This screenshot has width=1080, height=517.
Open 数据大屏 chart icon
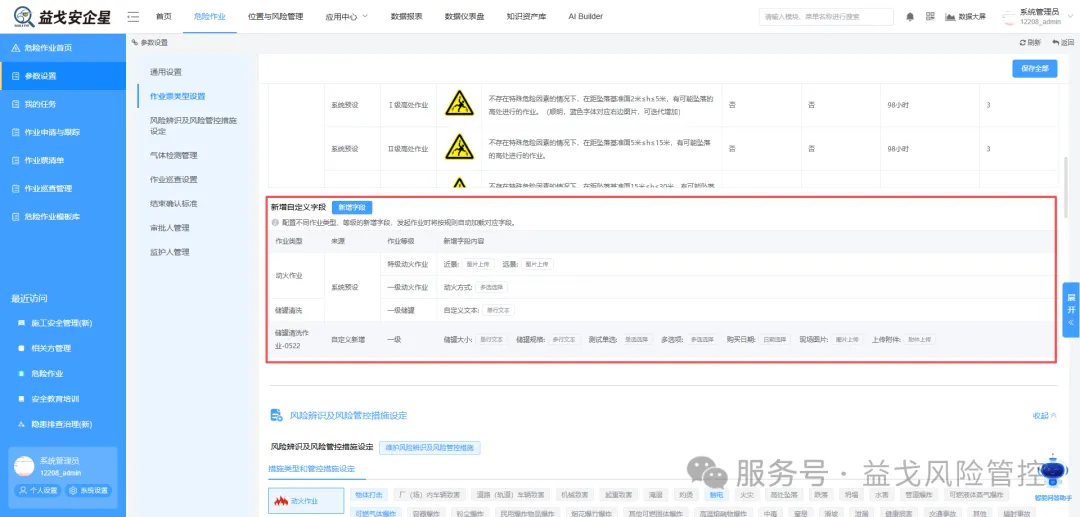point(951,17)
